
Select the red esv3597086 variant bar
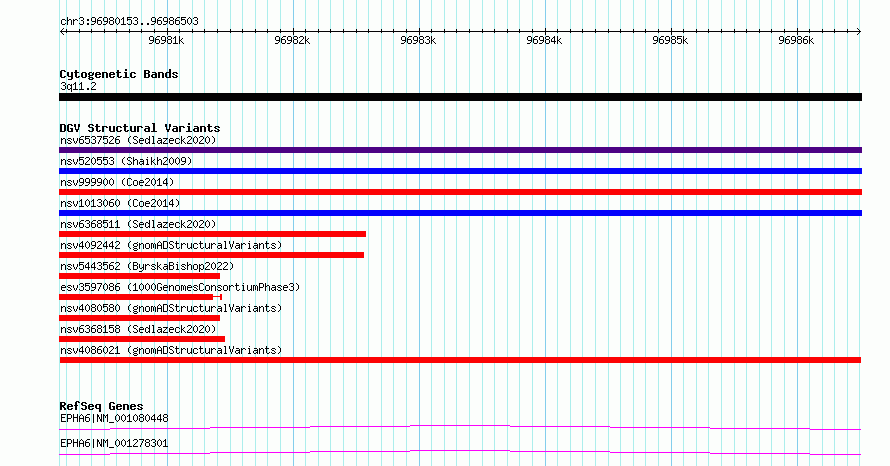(x=140, y=297)
